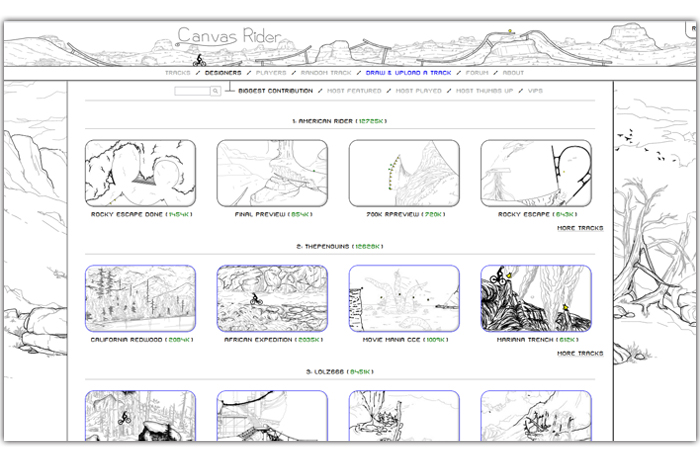Open the Mariana Trench track thumbnail
Image resolution: width=700 pixels, height=462 pixels.
coord(536,299)
